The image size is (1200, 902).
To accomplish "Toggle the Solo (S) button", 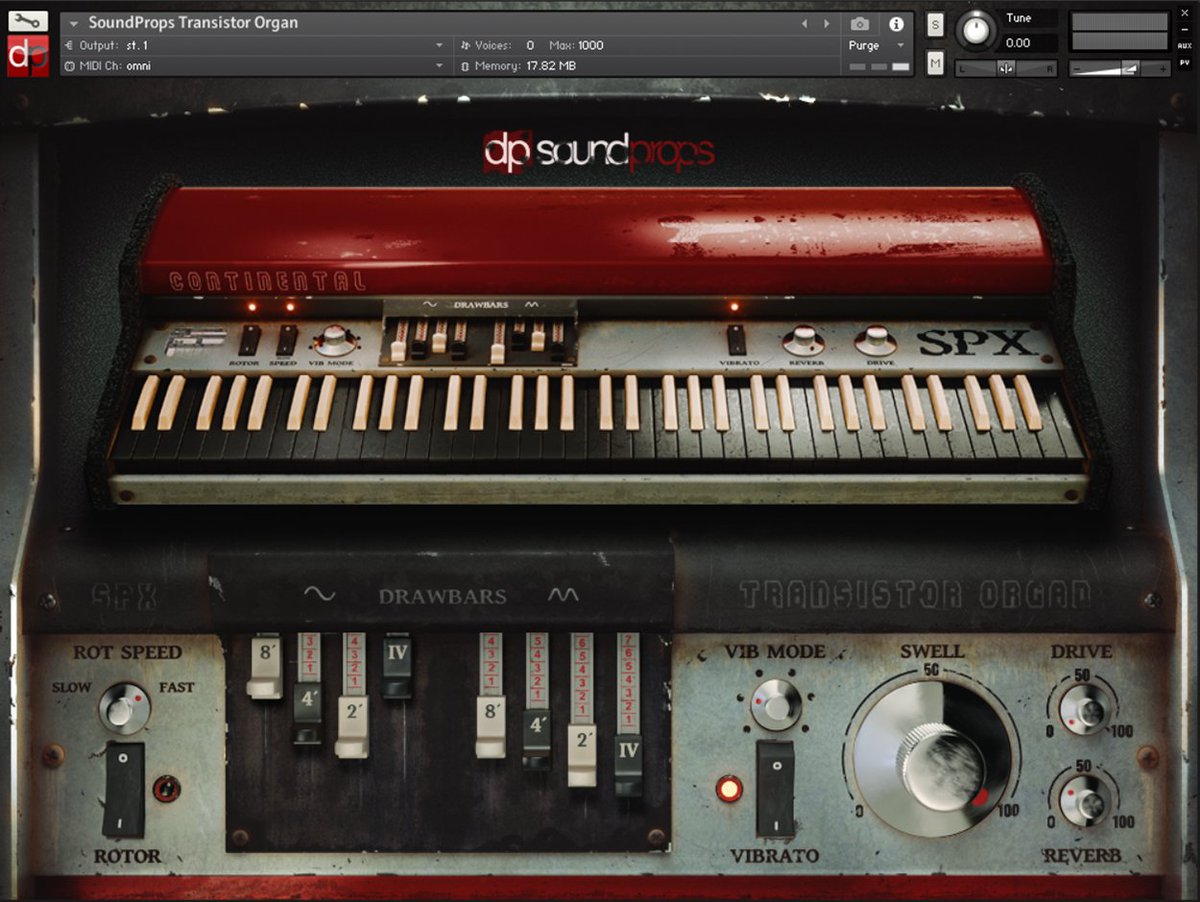I will point(935,26).
